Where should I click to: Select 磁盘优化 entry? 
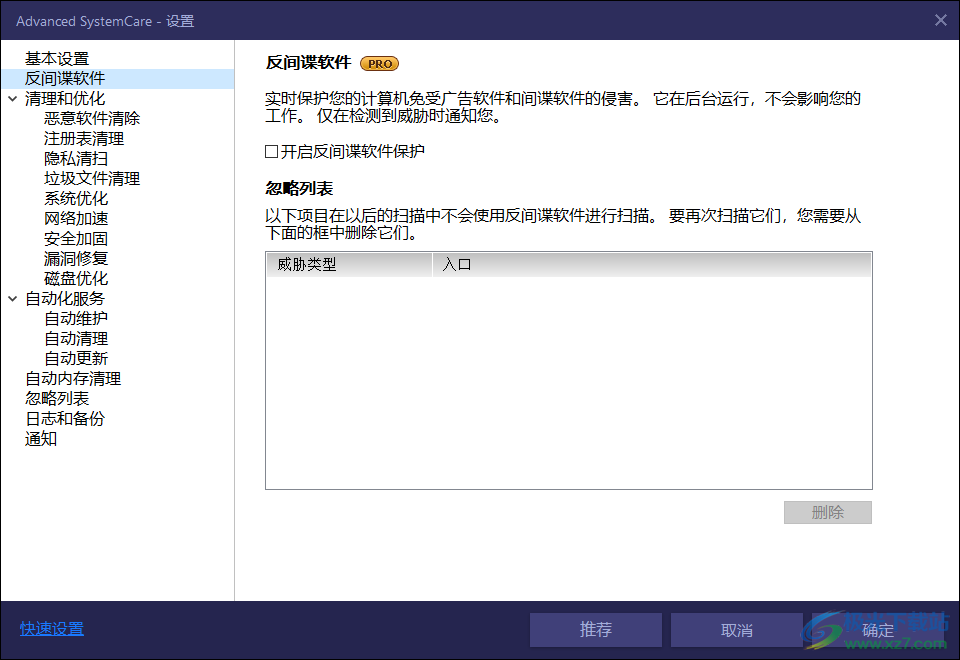(x=76, y=279)
